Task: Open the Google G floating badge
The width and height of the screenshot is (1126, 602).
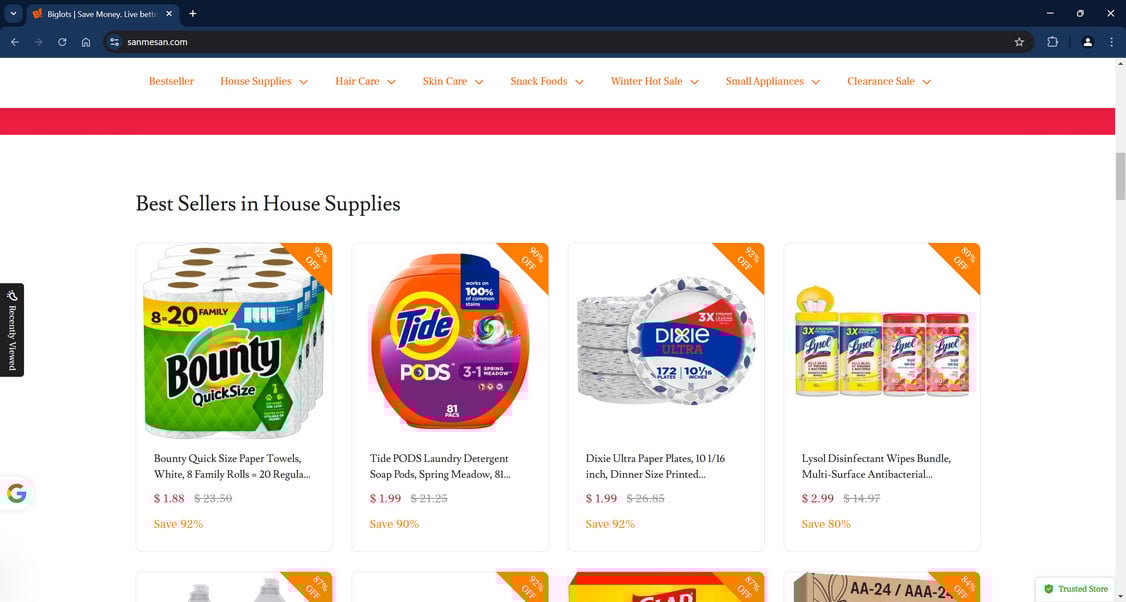Action: 17,494
